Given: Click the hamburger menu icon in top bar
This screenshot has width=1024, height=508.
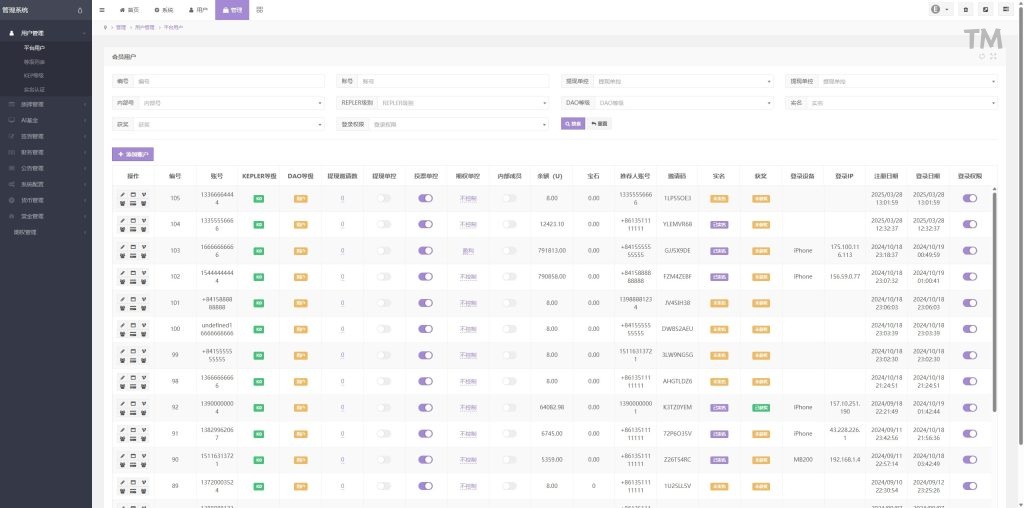Looking at the screenshot, I should 102,9.
